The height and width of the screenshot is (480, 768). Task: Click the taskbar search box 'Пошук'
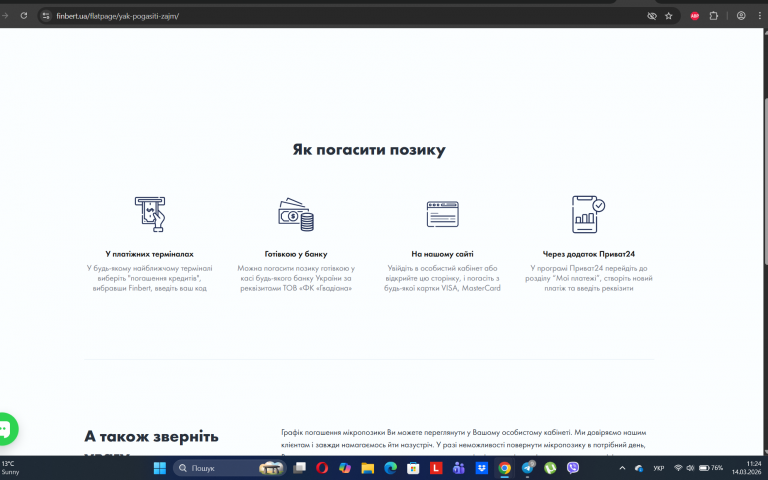coord(230,468)
